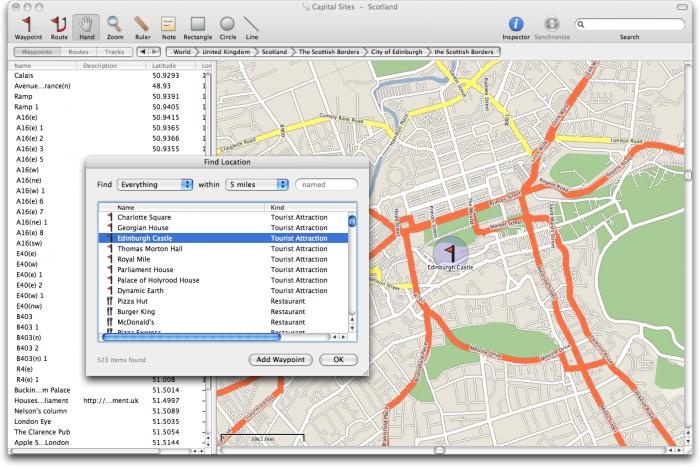700x467 pixels.
Task: Click OK in Find Location dialog
Action: click(x=338, y=360)
